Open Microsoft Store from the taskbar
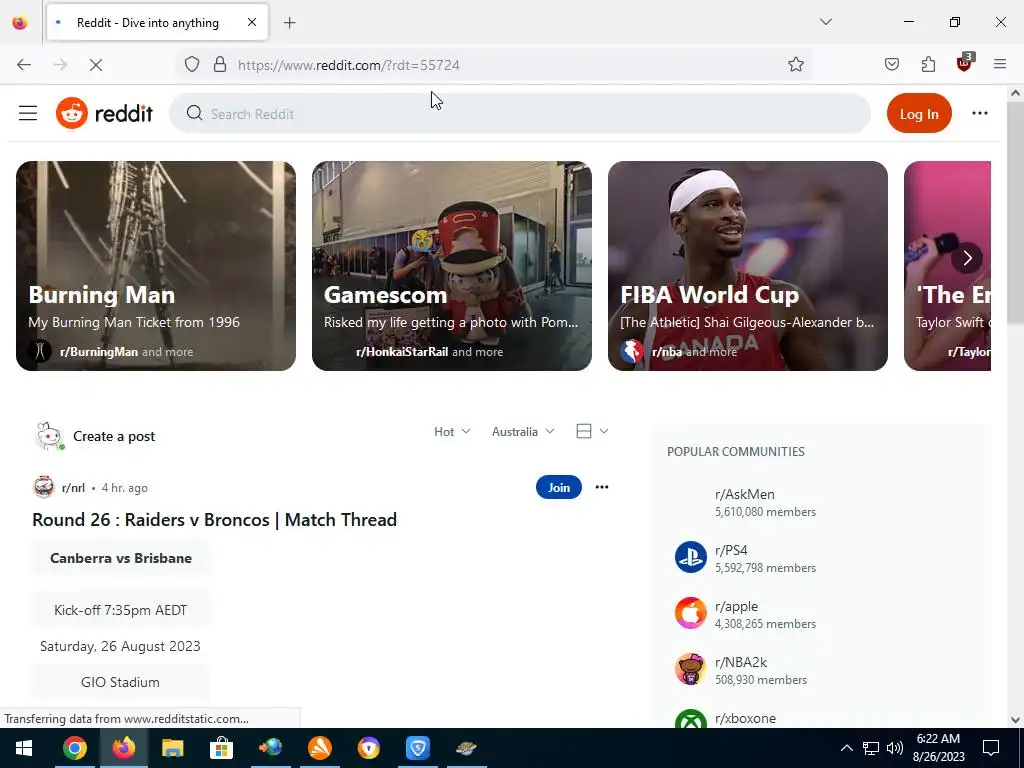1024x768 pixels. [x=221, y=748]
